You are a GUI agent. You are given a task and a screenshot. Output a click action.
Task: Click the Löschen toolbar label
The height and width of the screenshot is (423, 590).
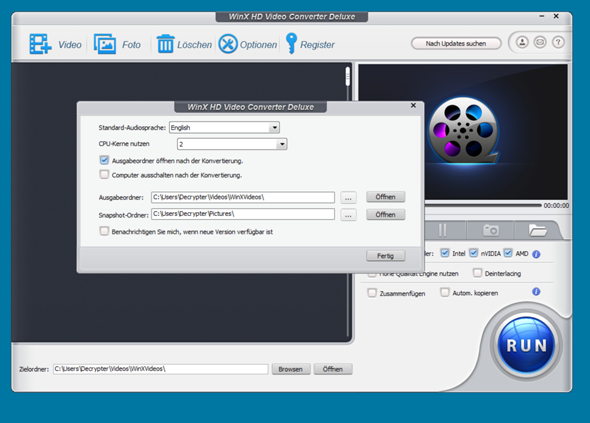pyautogui.click(x=194, y=45)
